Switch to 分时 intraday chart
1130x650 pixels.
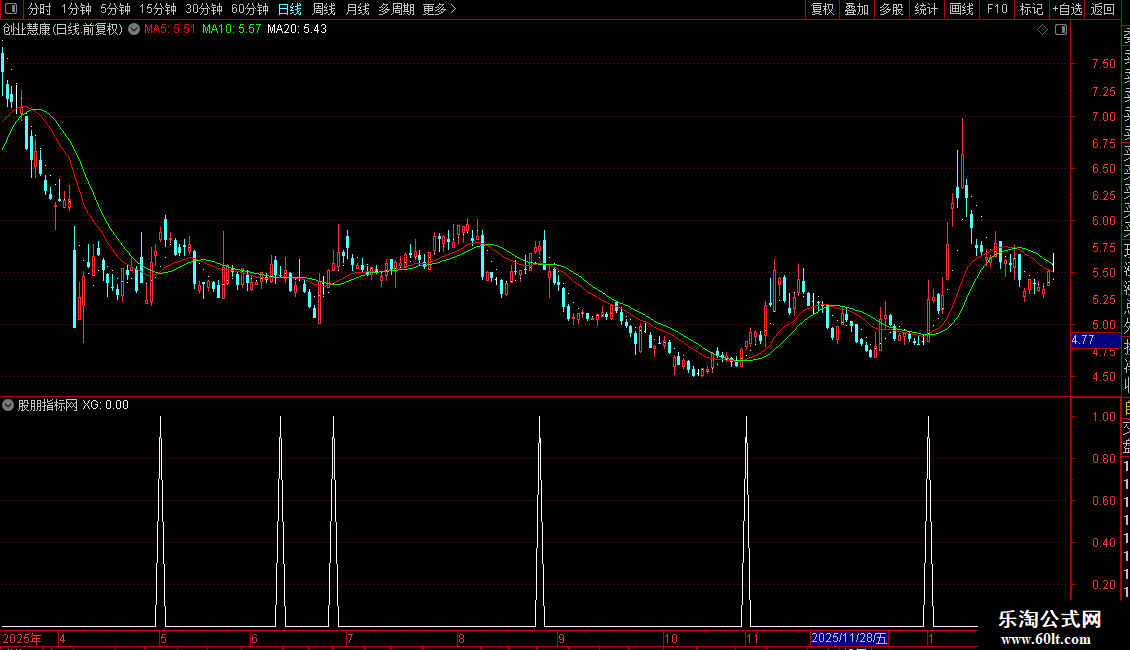tap(40, 9)
